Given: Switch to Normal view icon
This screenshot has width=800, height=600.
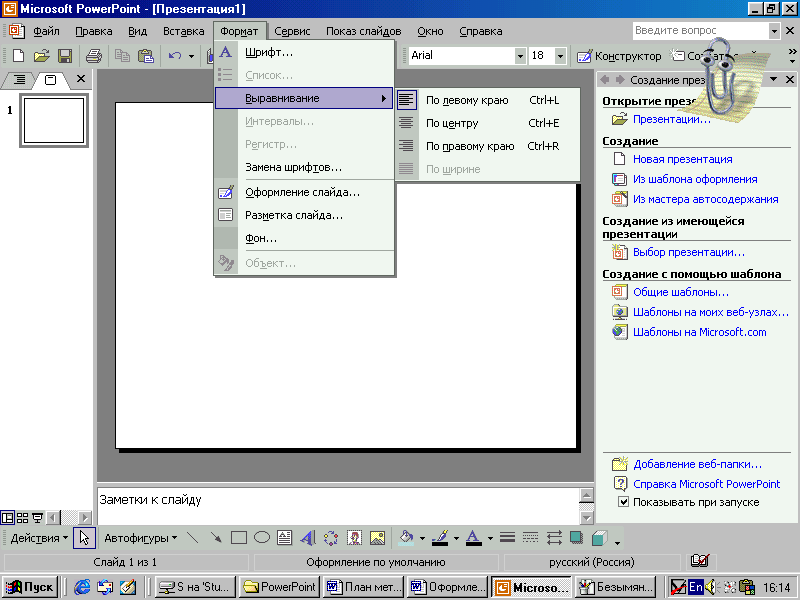Looking at the screenshot, I should coord(7,518).
